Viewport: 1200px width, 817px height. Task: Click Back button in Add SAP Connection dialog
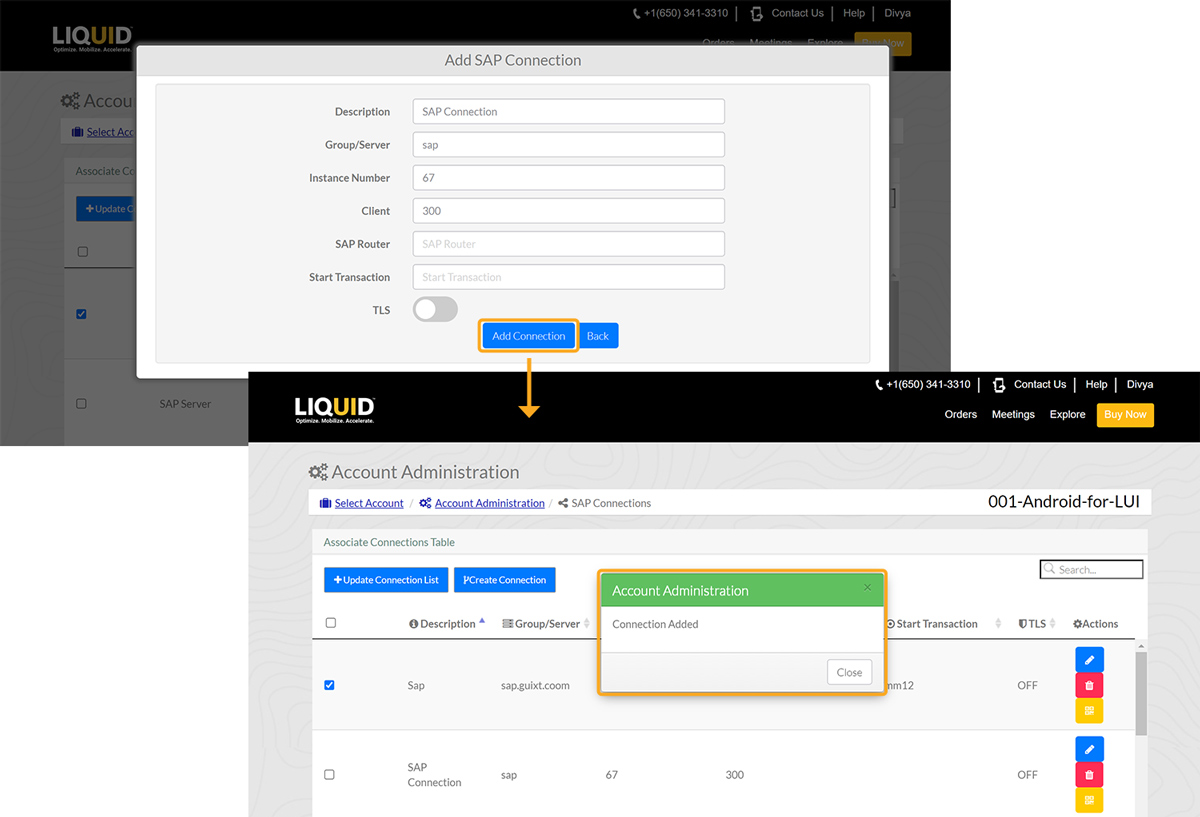598,336
